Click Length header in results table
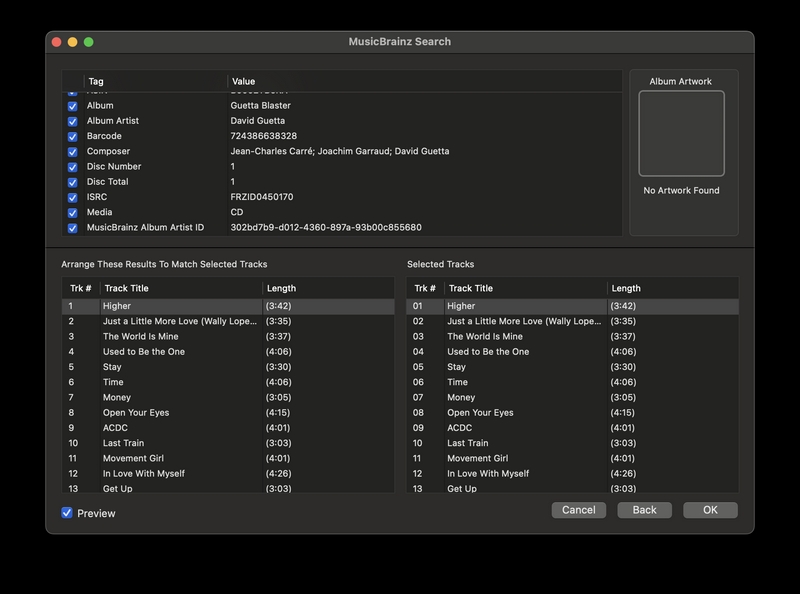The height and width of the screenshot is (594, 800). (x=329, y=288)
